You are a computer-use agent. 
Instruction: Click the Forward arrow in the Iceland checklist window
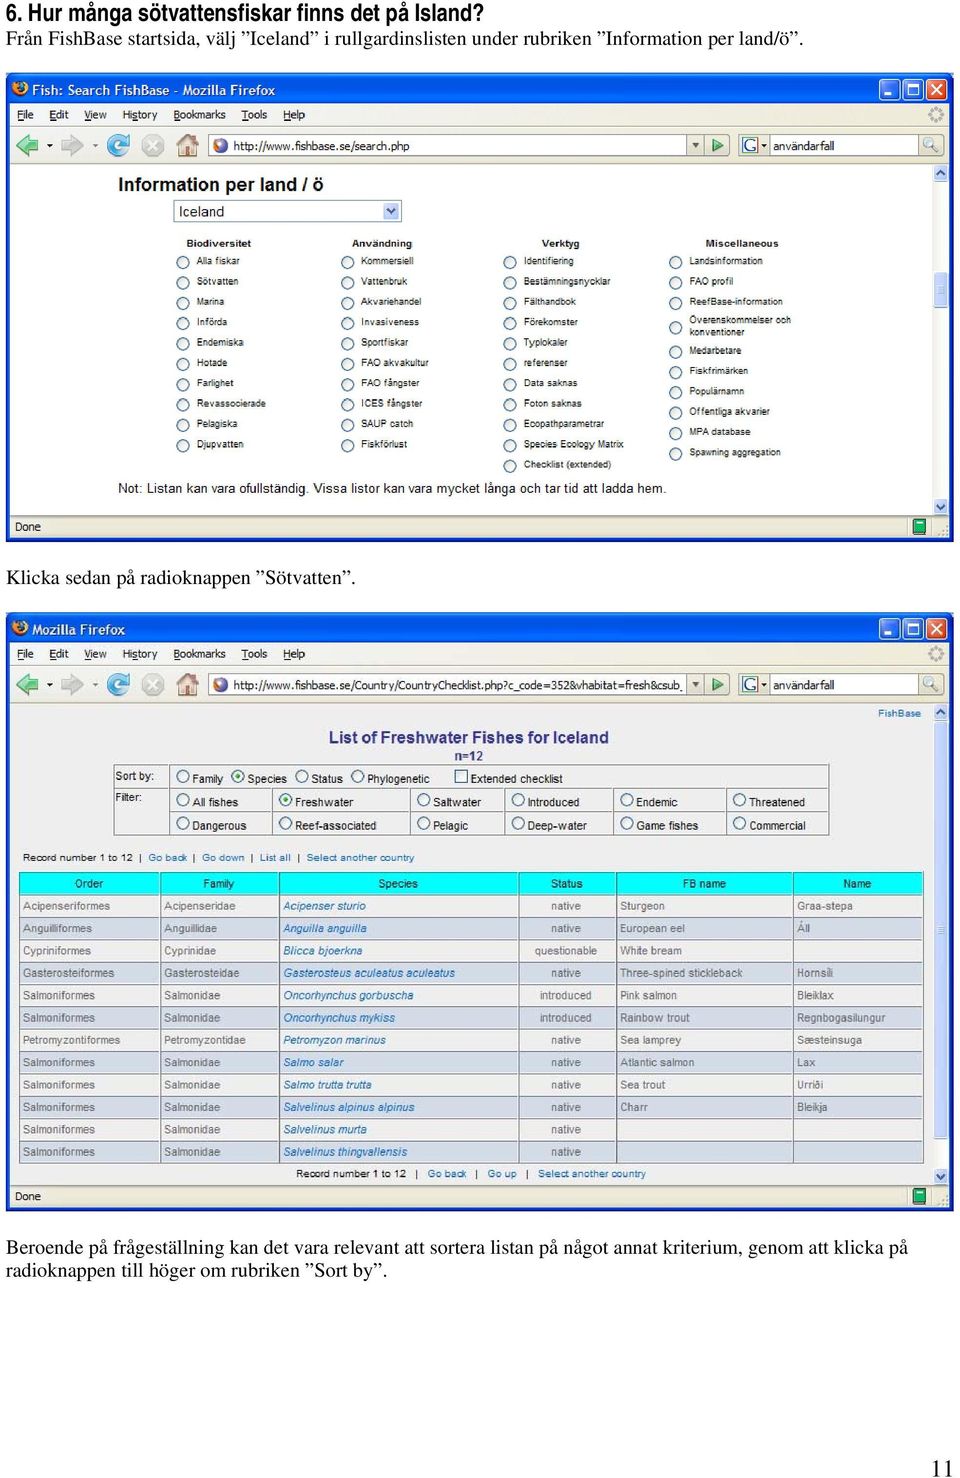click(x=71, y=685)
